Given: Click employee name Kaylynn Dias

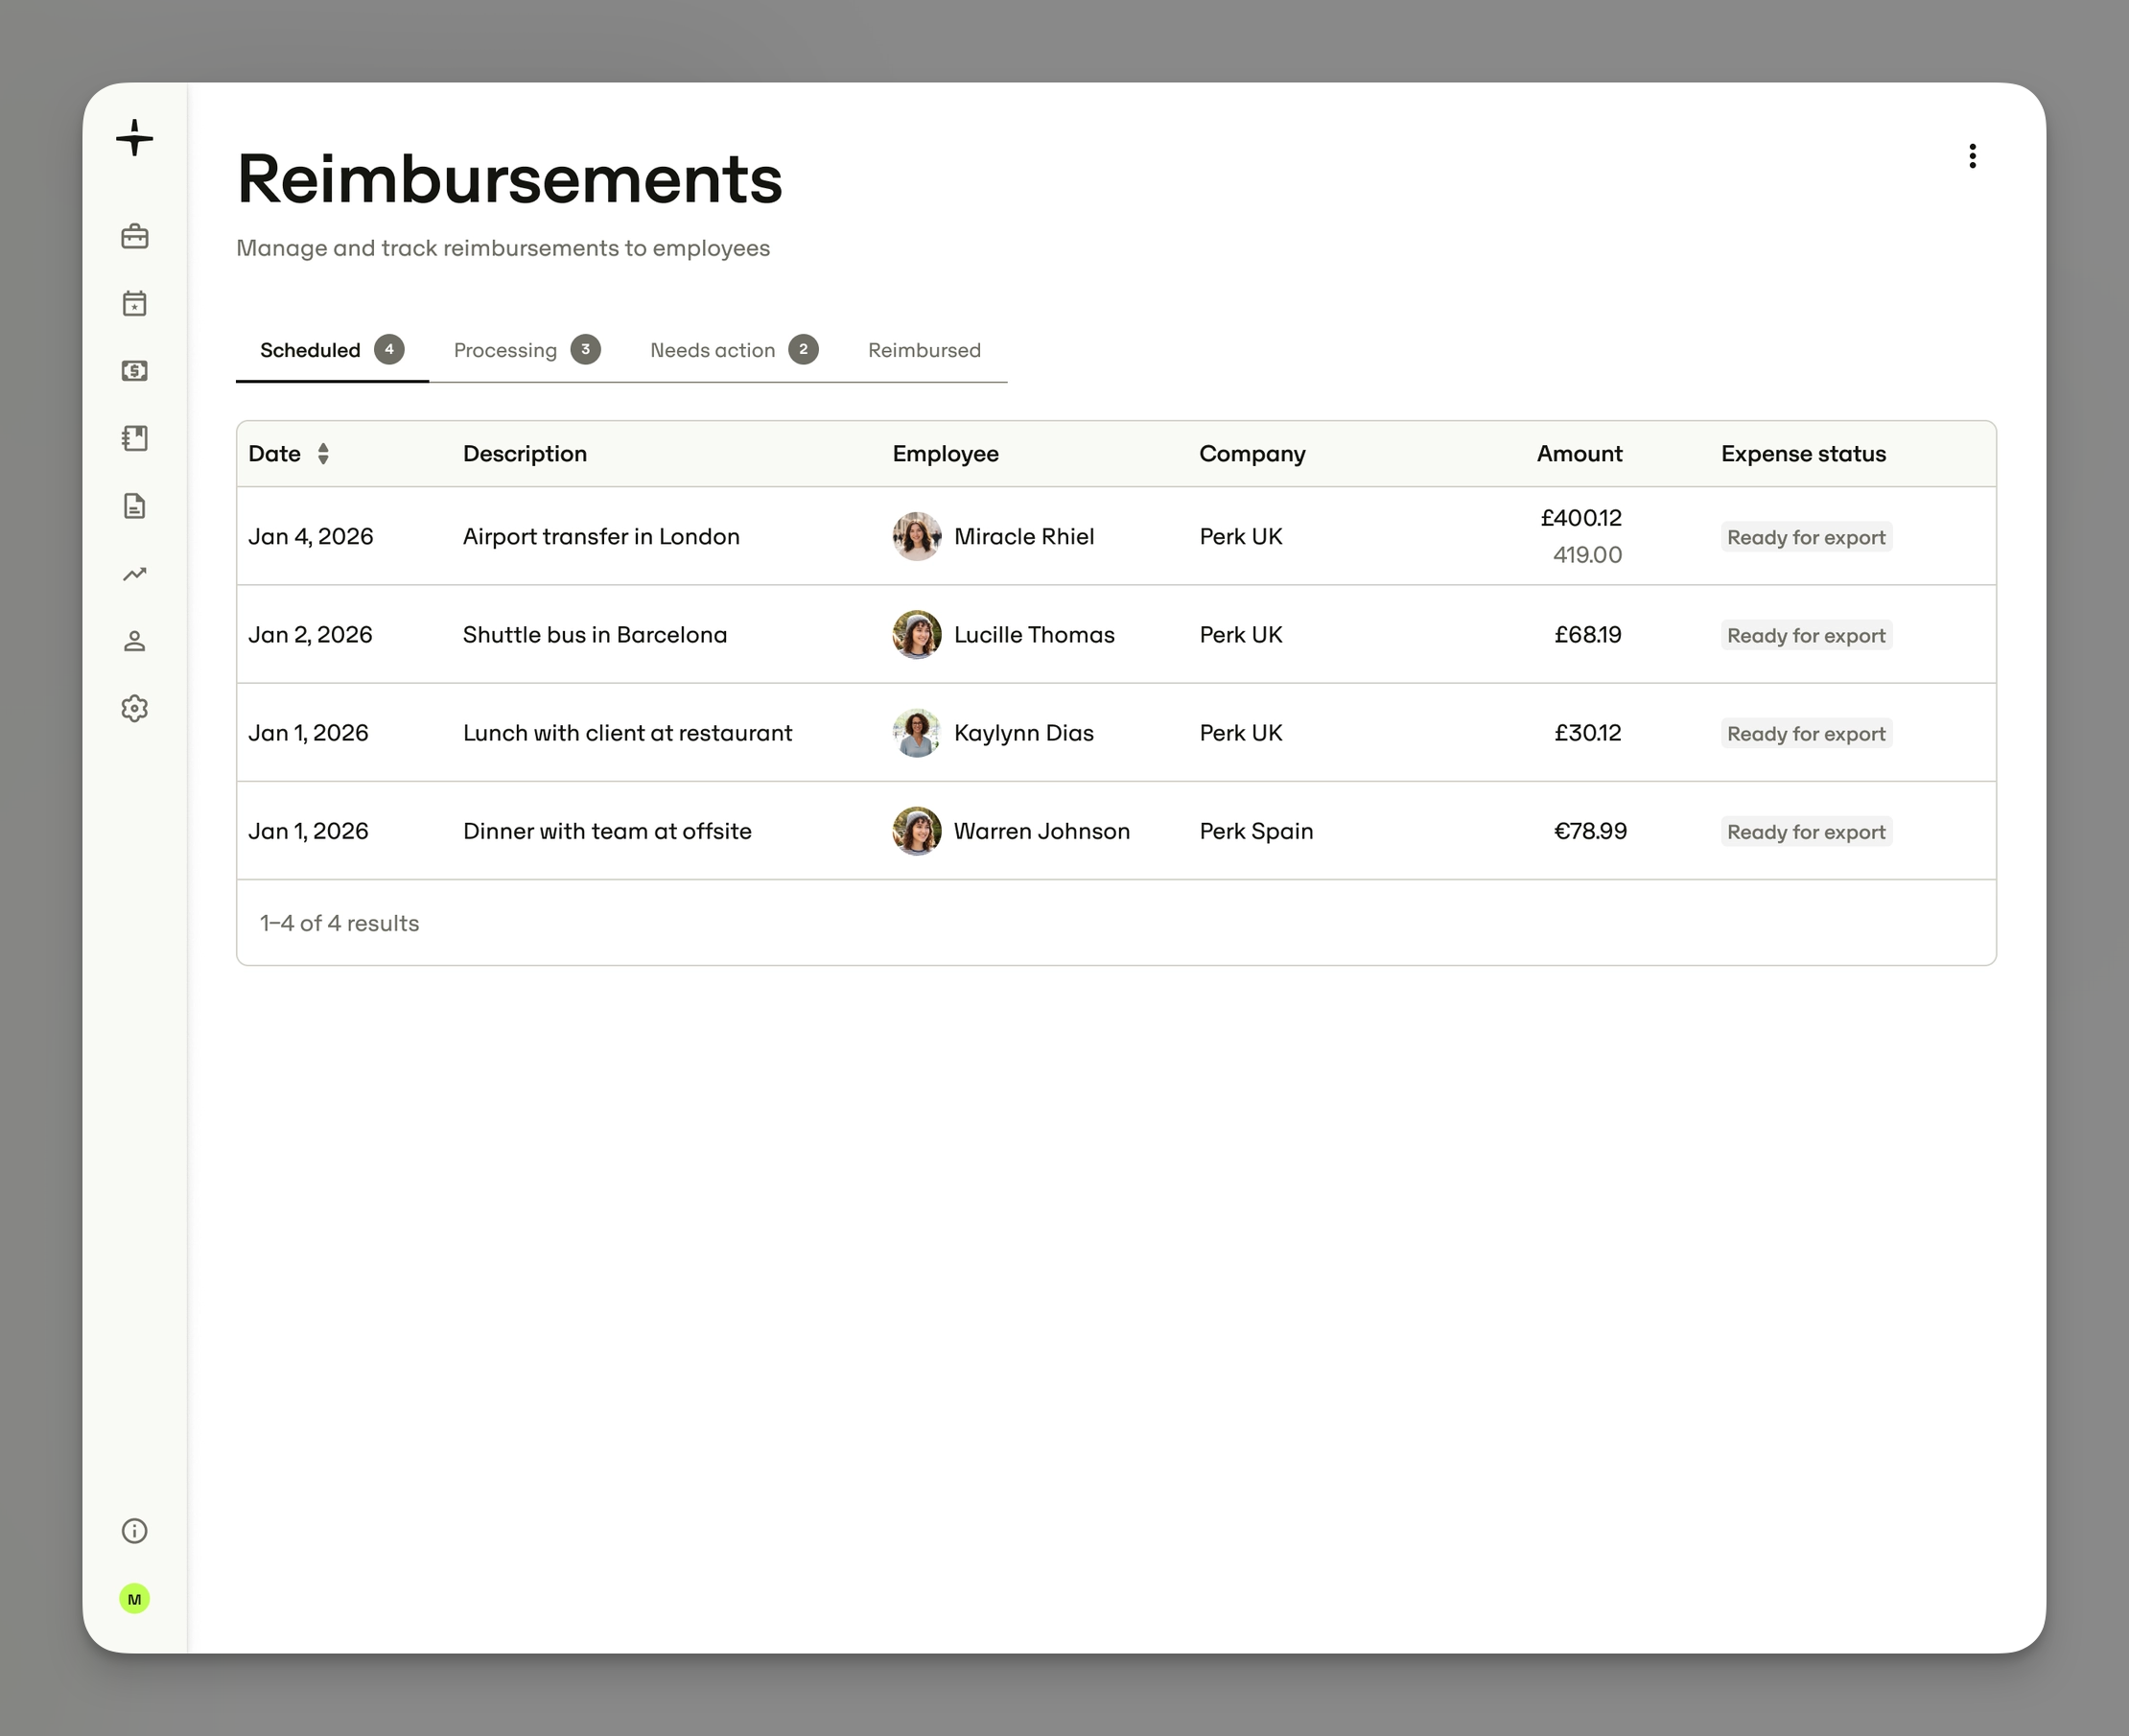Looking at the screenshot, I should [1024, 732].
